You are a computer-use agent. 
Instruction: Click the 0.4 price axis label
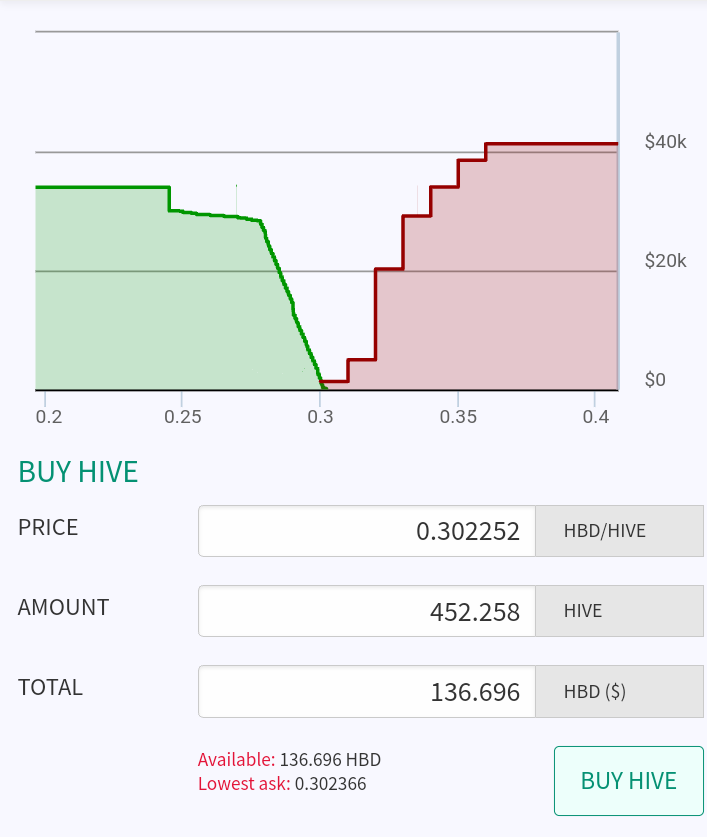(x=596, y=417)
